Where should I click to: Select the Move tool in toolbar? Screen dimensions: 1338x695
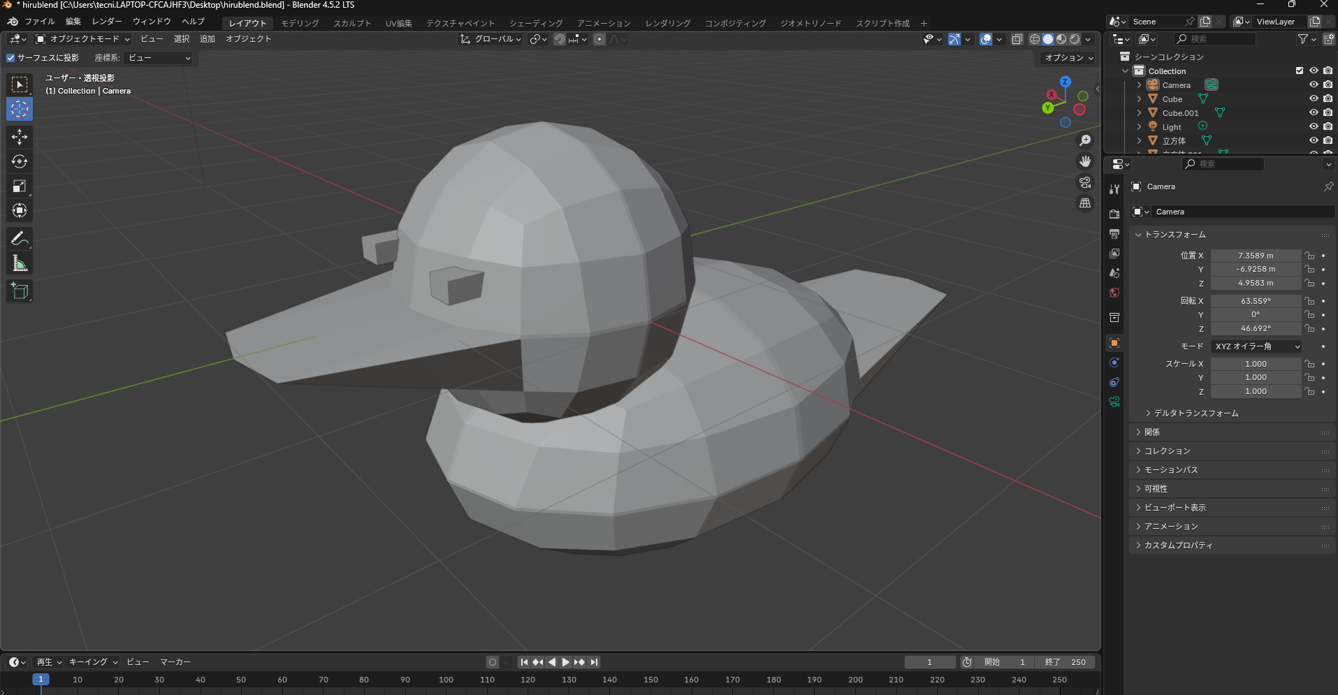pos(19,137)
